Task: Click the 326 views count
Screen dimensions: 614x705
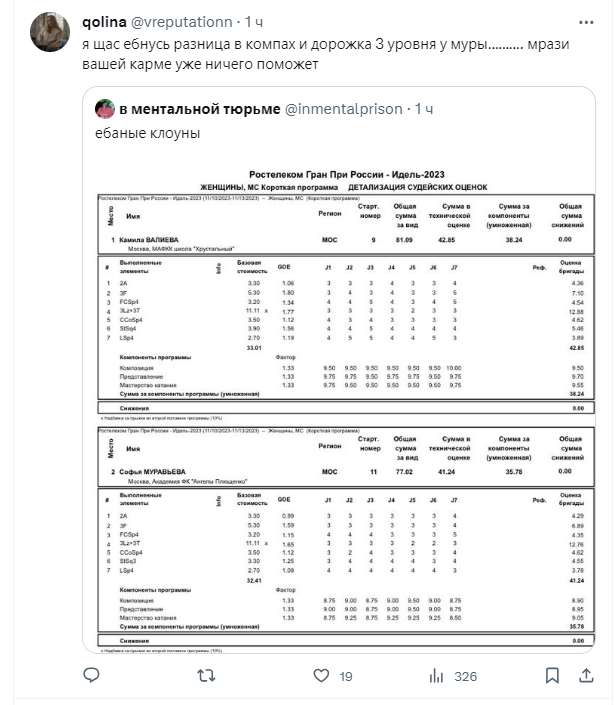Action: click(x=465, y=677)
